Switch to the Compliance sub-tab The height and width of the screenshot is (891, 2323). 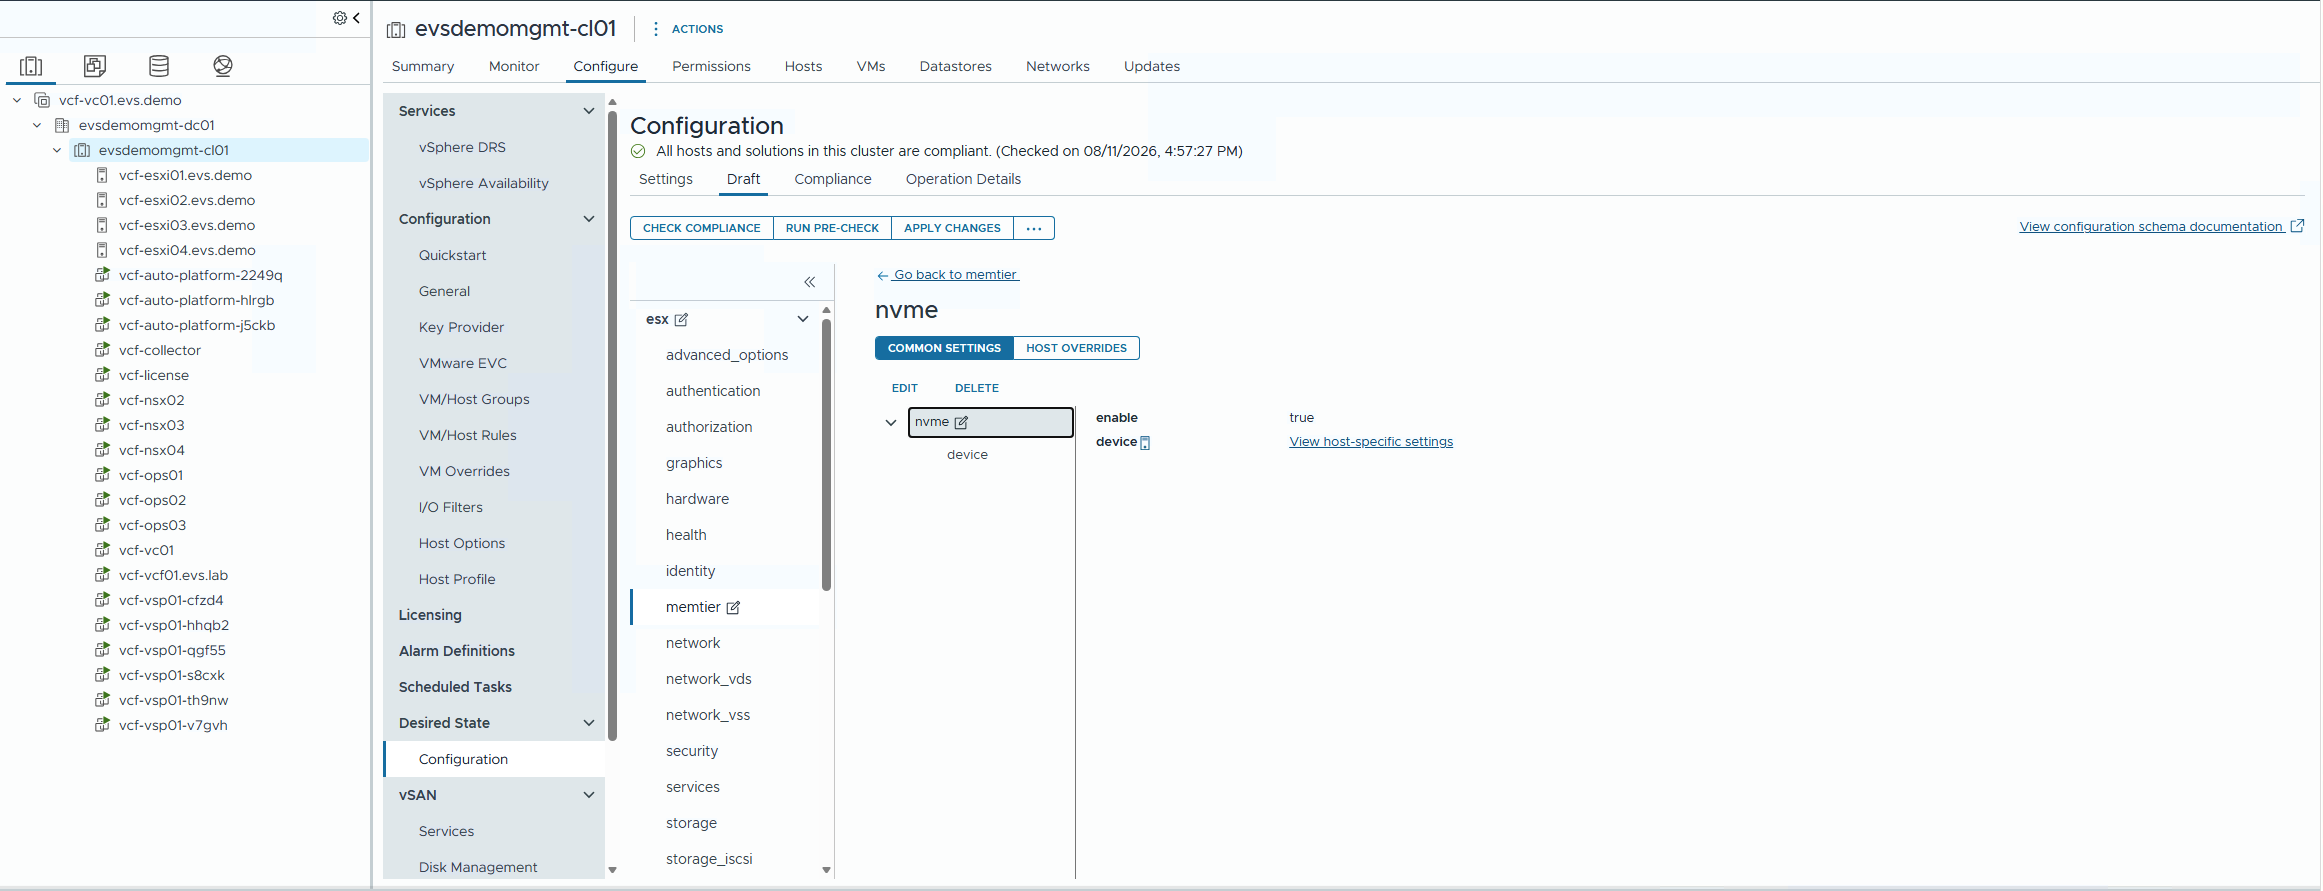[x=833, y=179]
